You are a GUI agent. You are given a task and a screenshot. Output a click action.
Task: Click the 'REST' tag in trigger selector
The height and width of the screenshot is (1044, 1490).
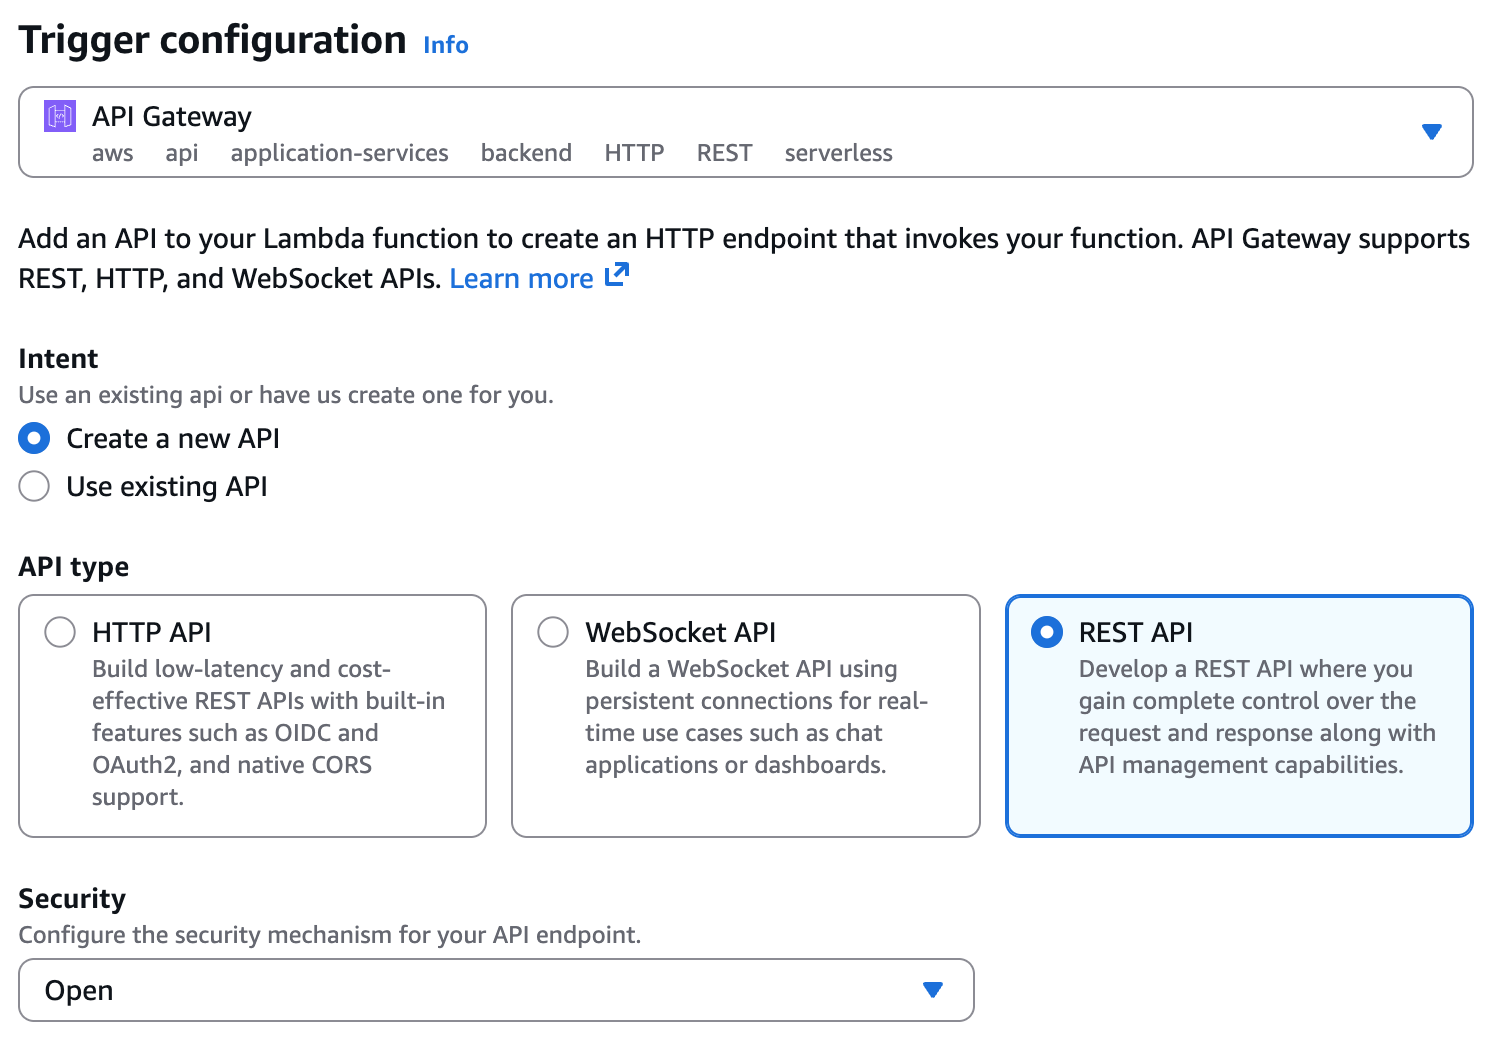[x=724, y=153]
